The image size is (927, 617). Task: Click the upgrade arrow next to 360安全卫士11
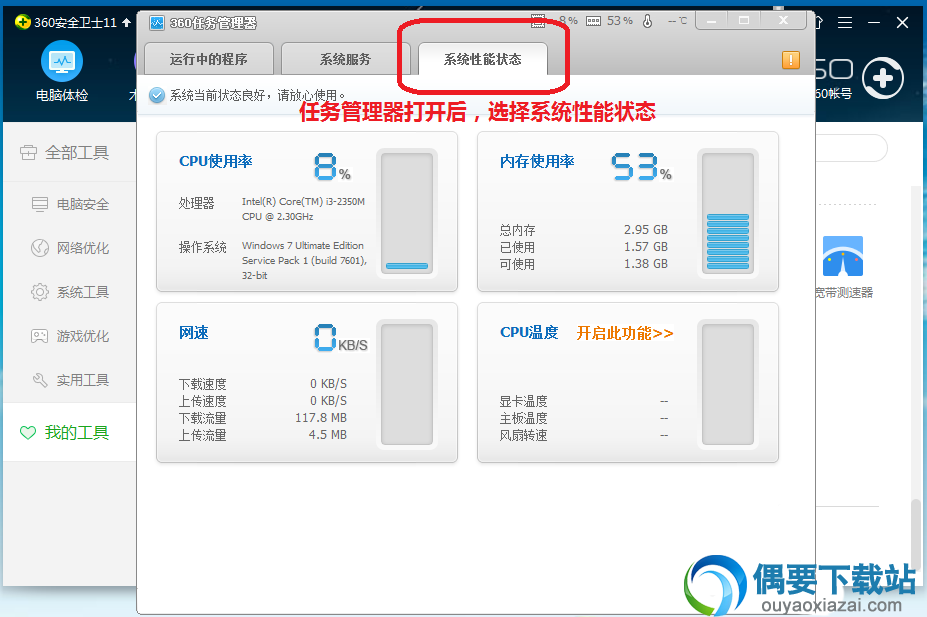click(x=127, y=22)
